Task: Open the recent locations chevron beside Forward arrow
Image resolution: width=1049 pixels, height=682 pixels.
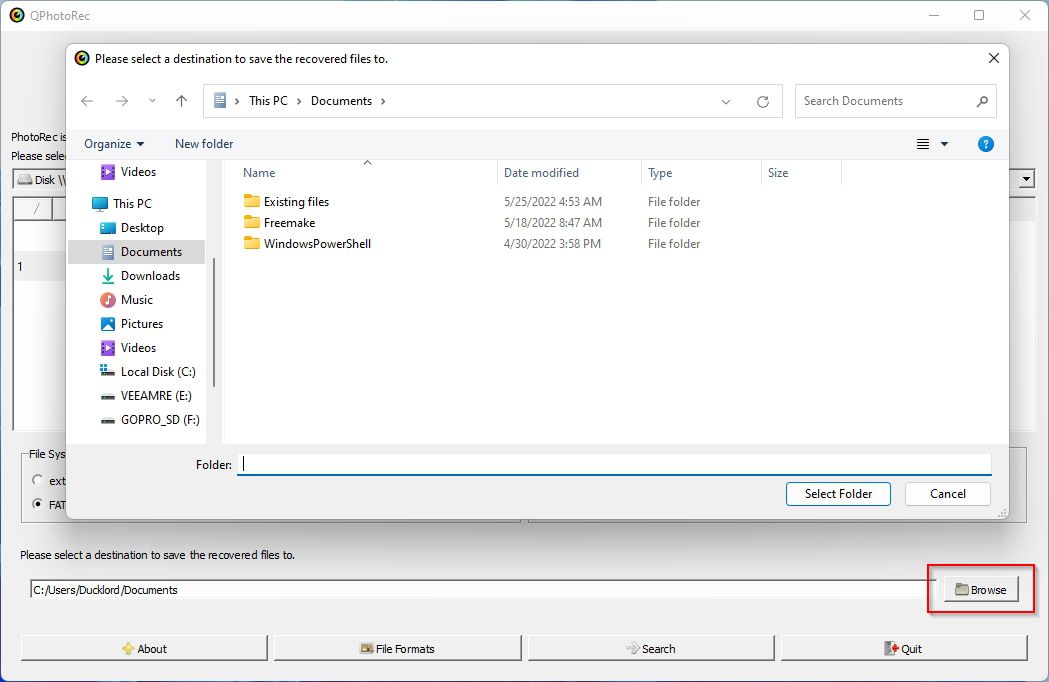Action: (x=153, y=101)
